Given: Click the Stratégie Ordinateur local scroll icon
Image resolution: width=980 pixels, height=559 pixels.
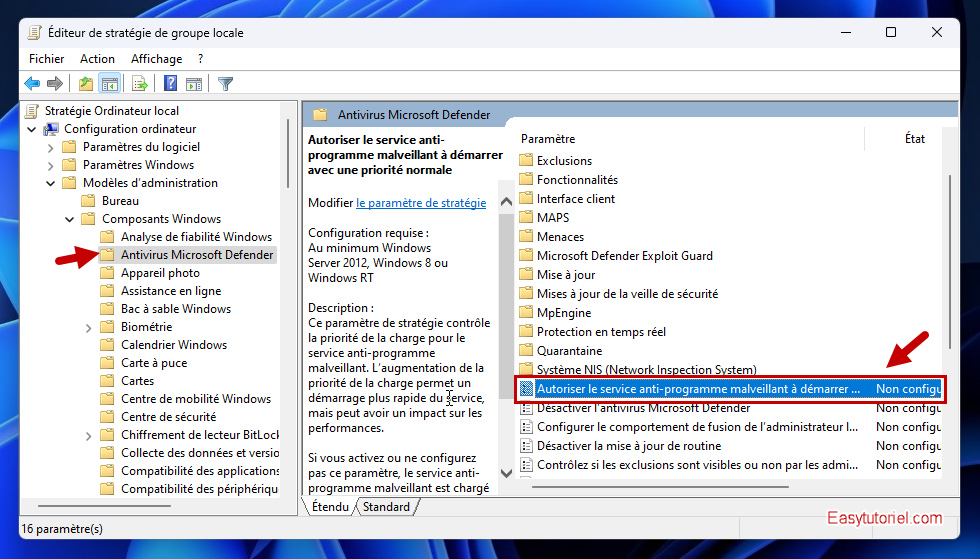Looking at the screenshot, I should point(32,111).
